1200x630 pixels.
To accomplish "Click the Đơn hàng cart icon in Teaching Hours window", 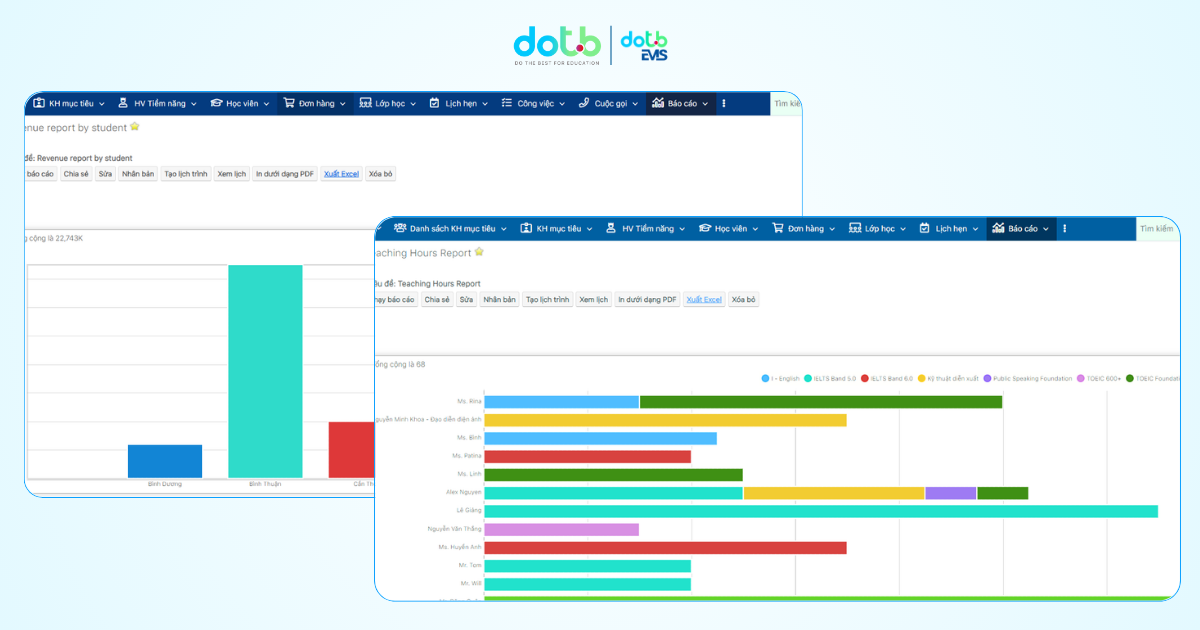I will [x=777, y=229].
